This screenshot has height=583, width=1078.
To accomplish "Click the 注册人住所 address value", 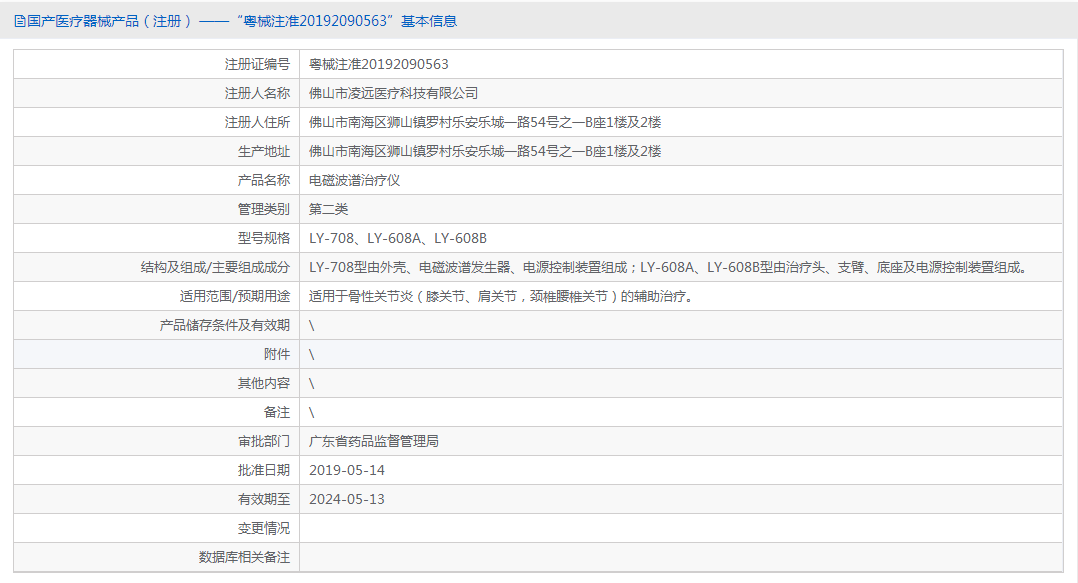I will click(485, 122).
